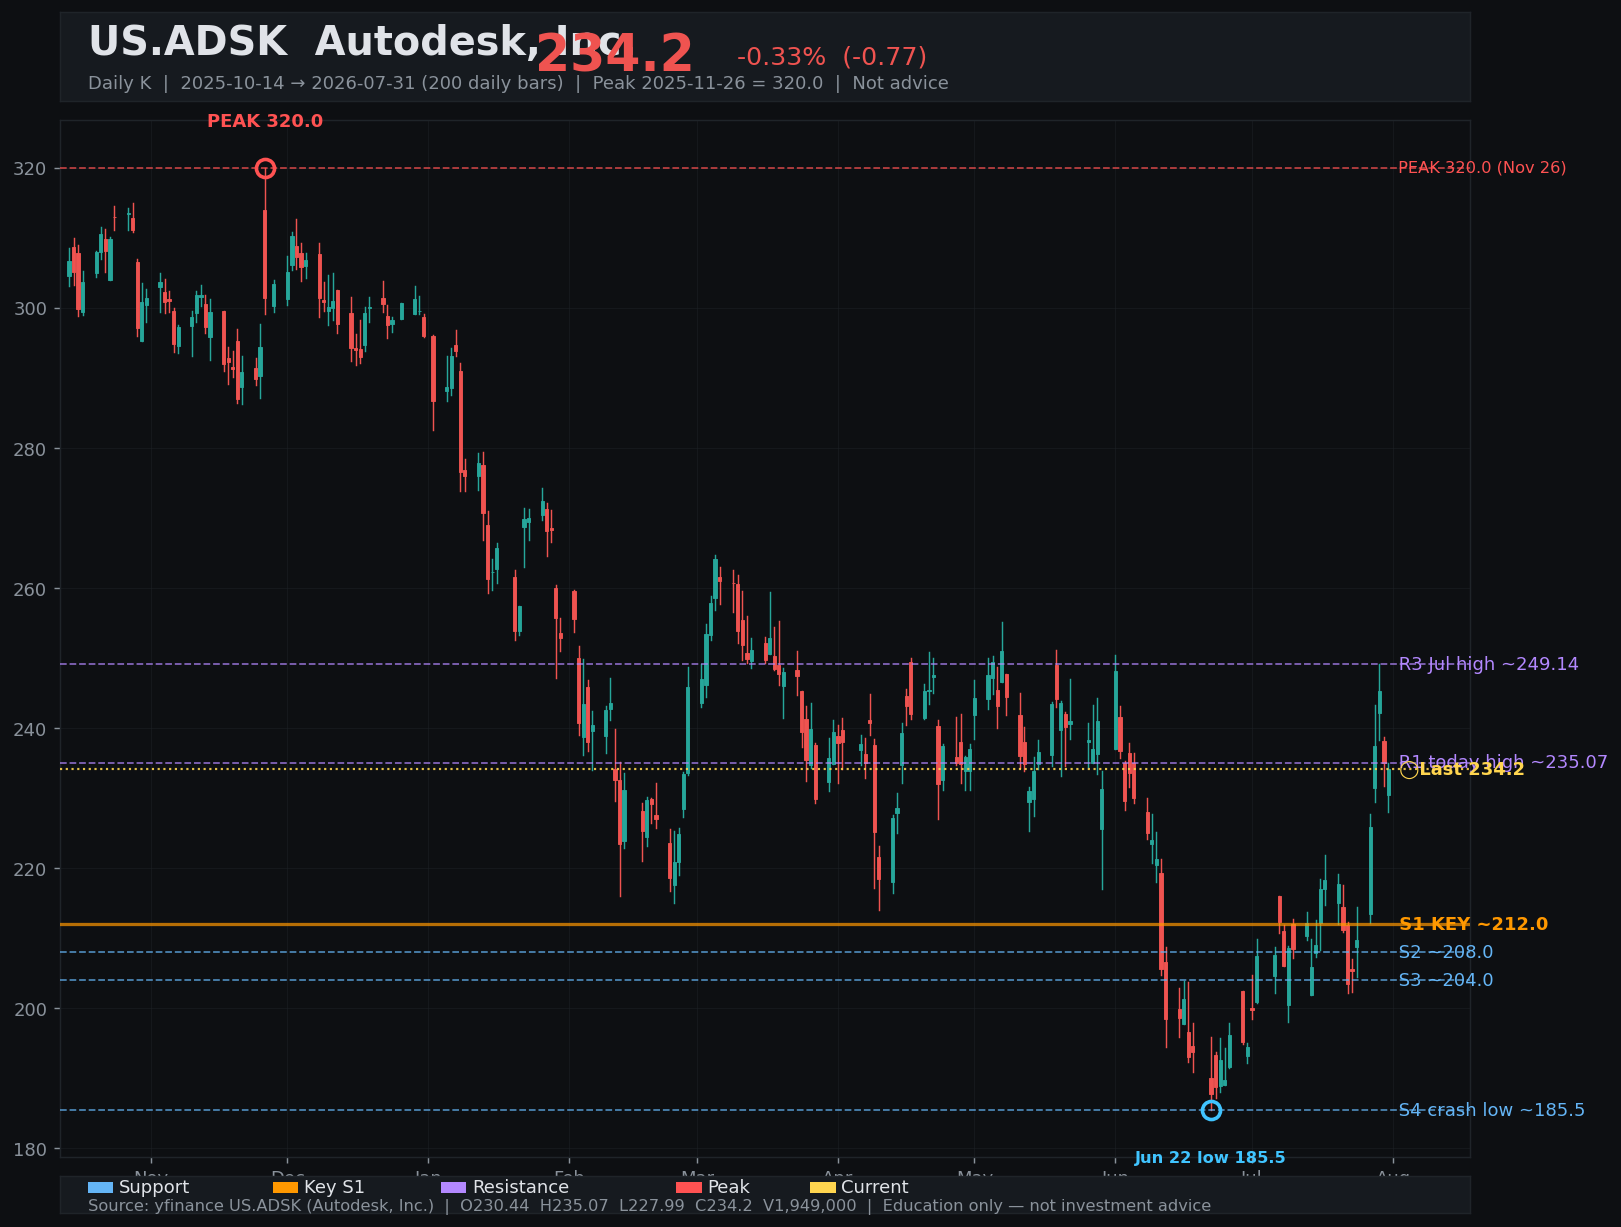Click the 'Last 234.2' price label
The height and width of the screenshot is (1227, 1621).
(x=1472, y=769)
